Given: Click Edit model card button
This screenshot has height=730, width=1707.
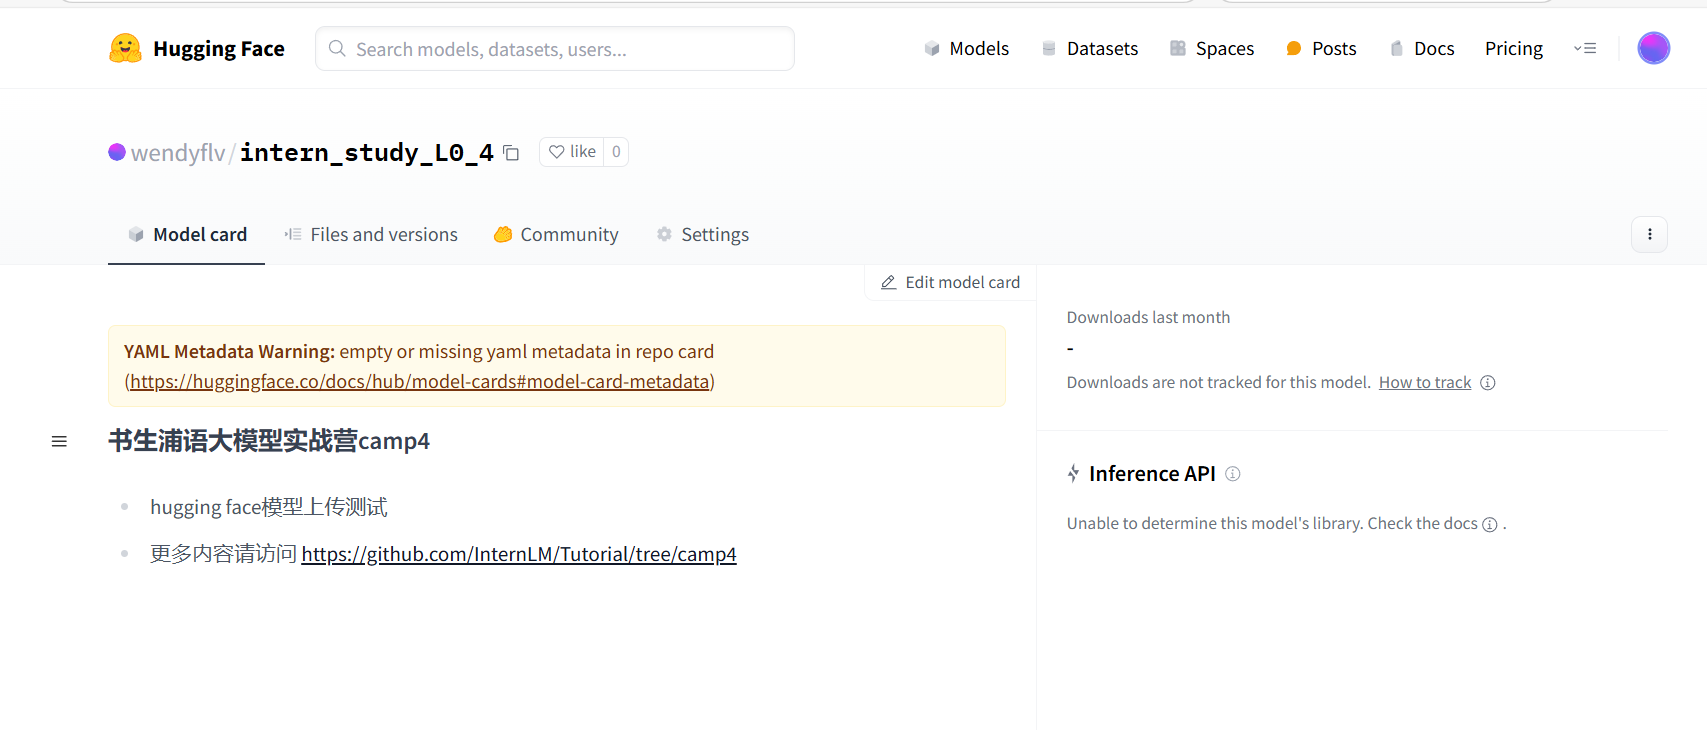Looking at the screenshot, I should pos(950,283).
